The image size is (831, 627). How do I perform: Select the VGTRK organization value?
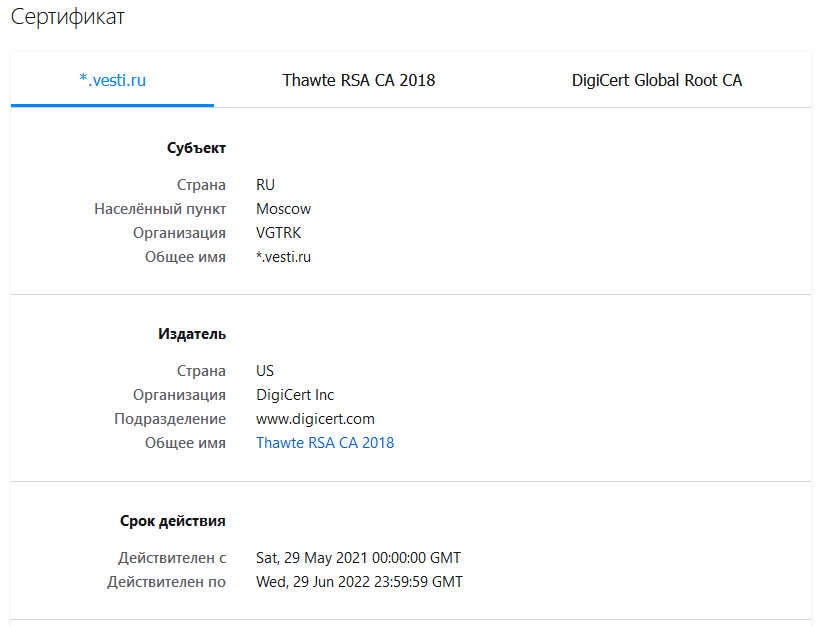coord(278,233)
